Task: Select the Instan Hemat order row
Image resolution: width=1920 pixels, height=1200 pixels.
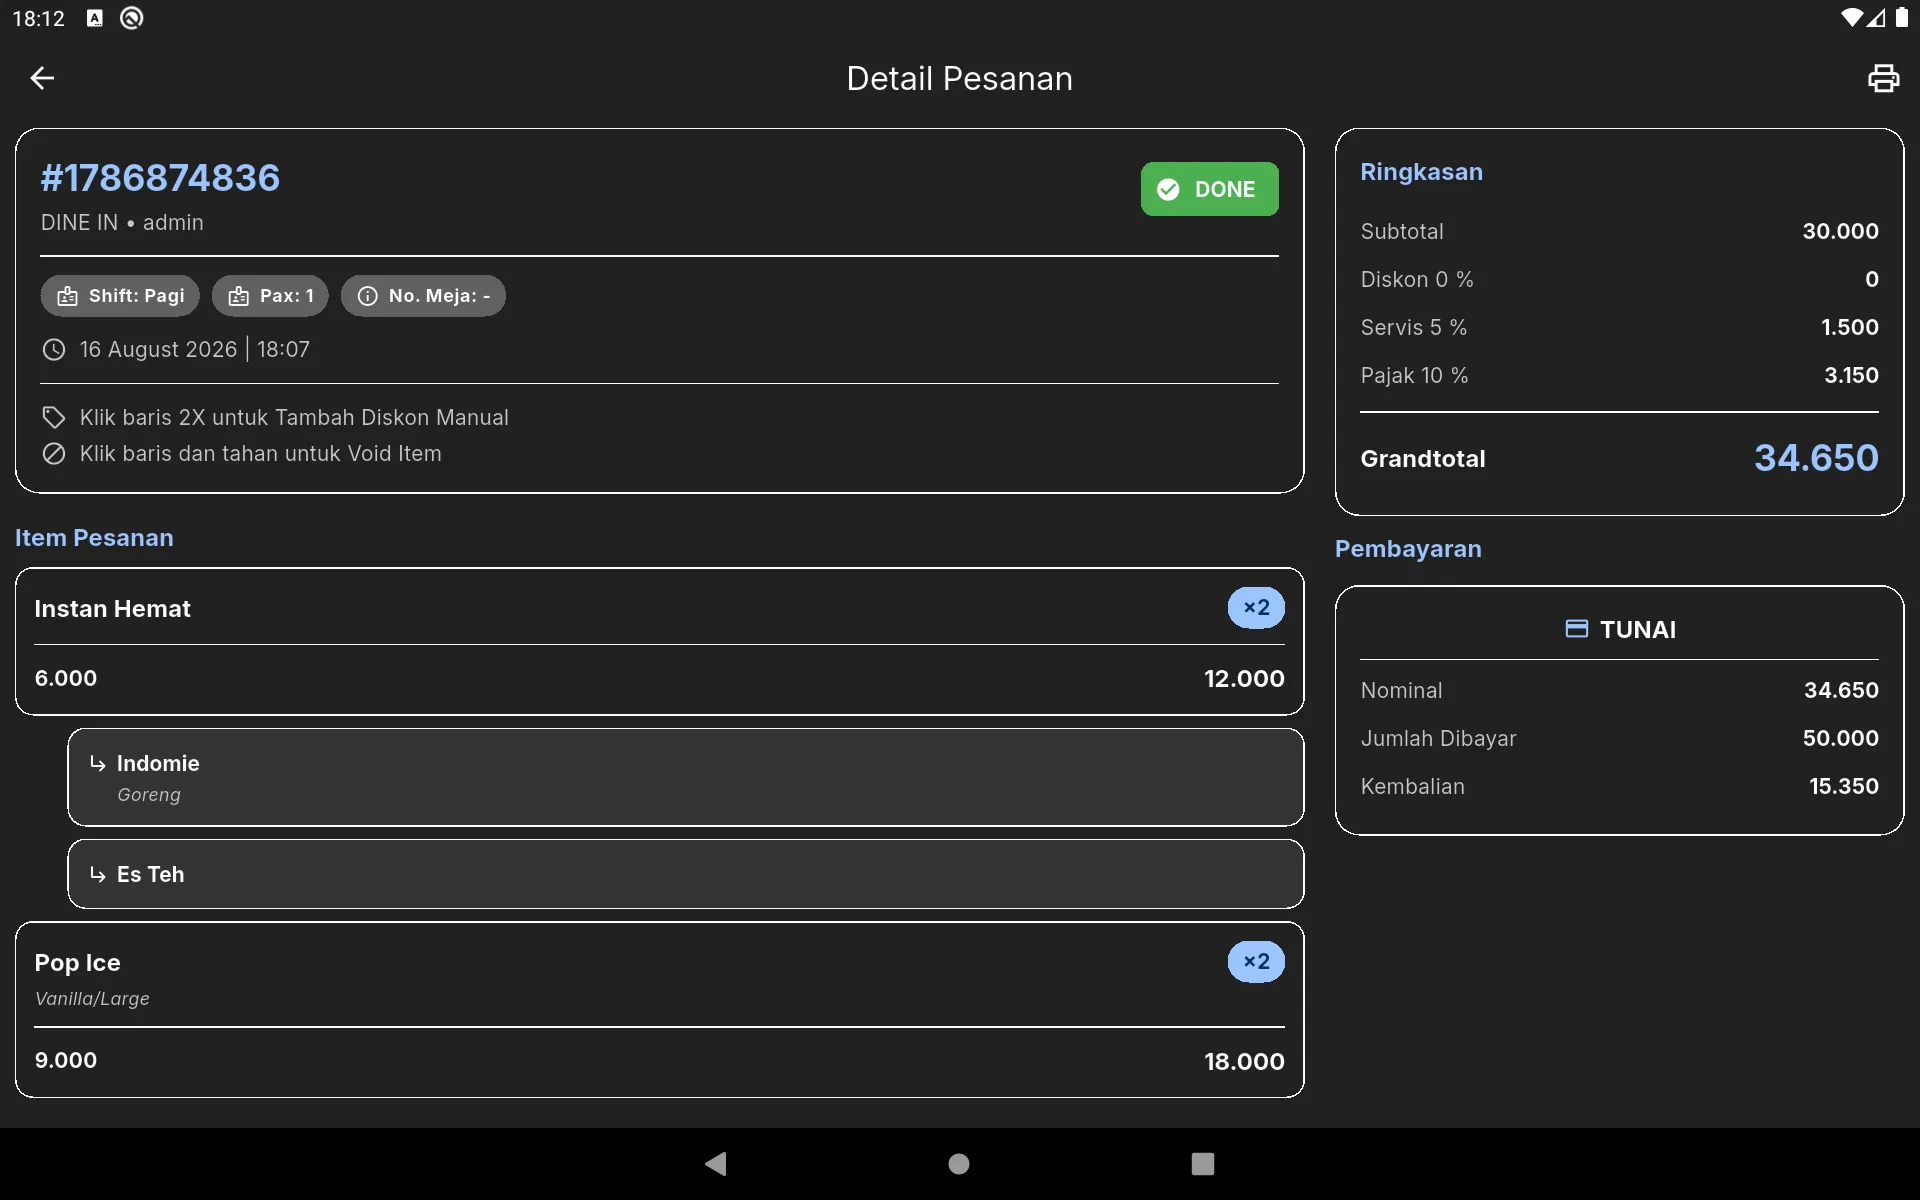Action: pos(659,642)
